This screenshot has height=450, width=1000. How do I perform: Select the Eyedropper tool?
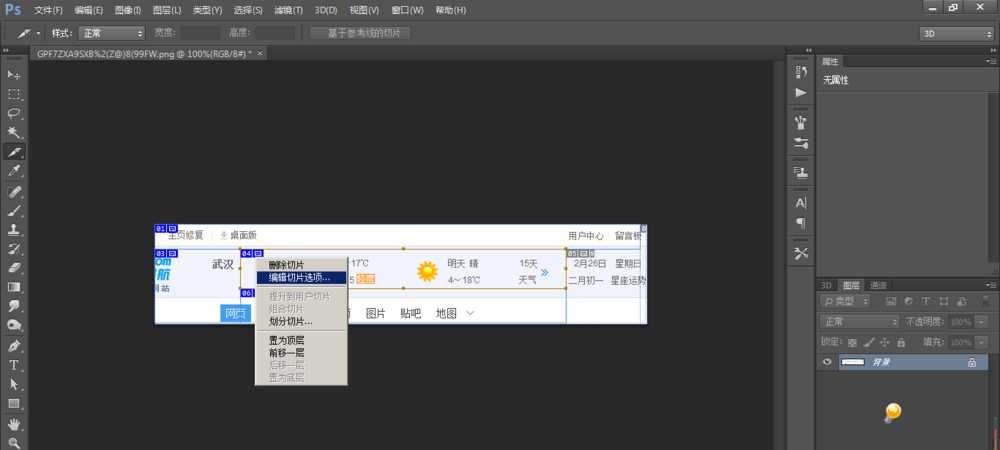(14, 171)
